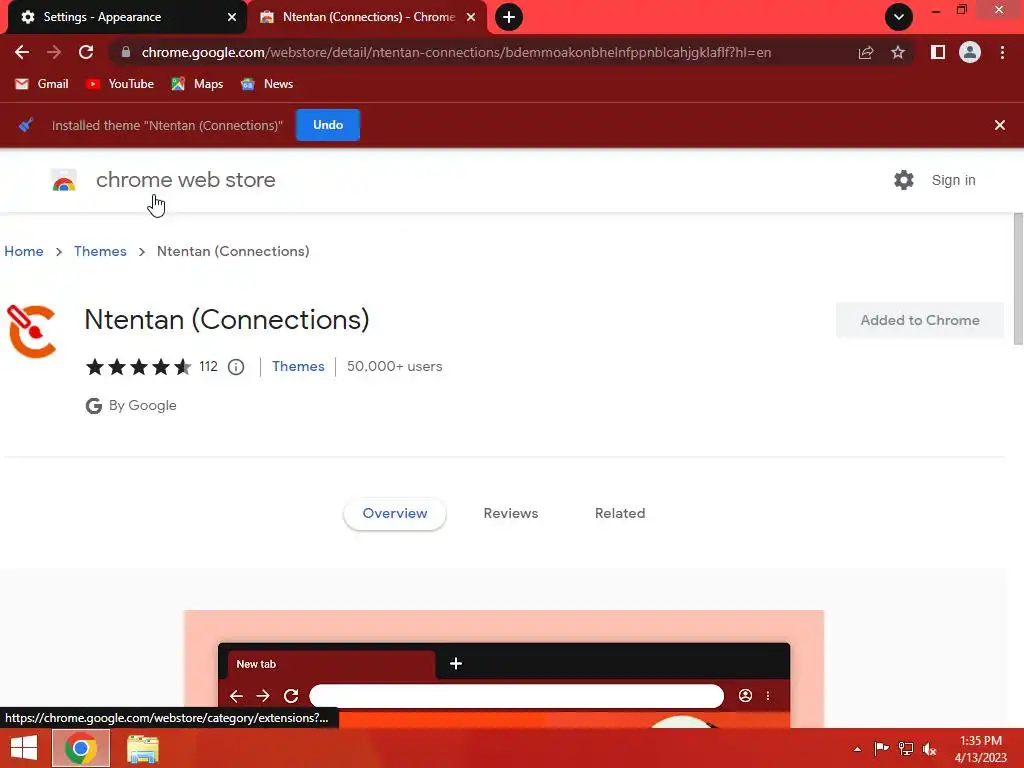Screen dimensions: 1024x768
Task: Switch to the Reviews tab
Action: click(511, 513)
